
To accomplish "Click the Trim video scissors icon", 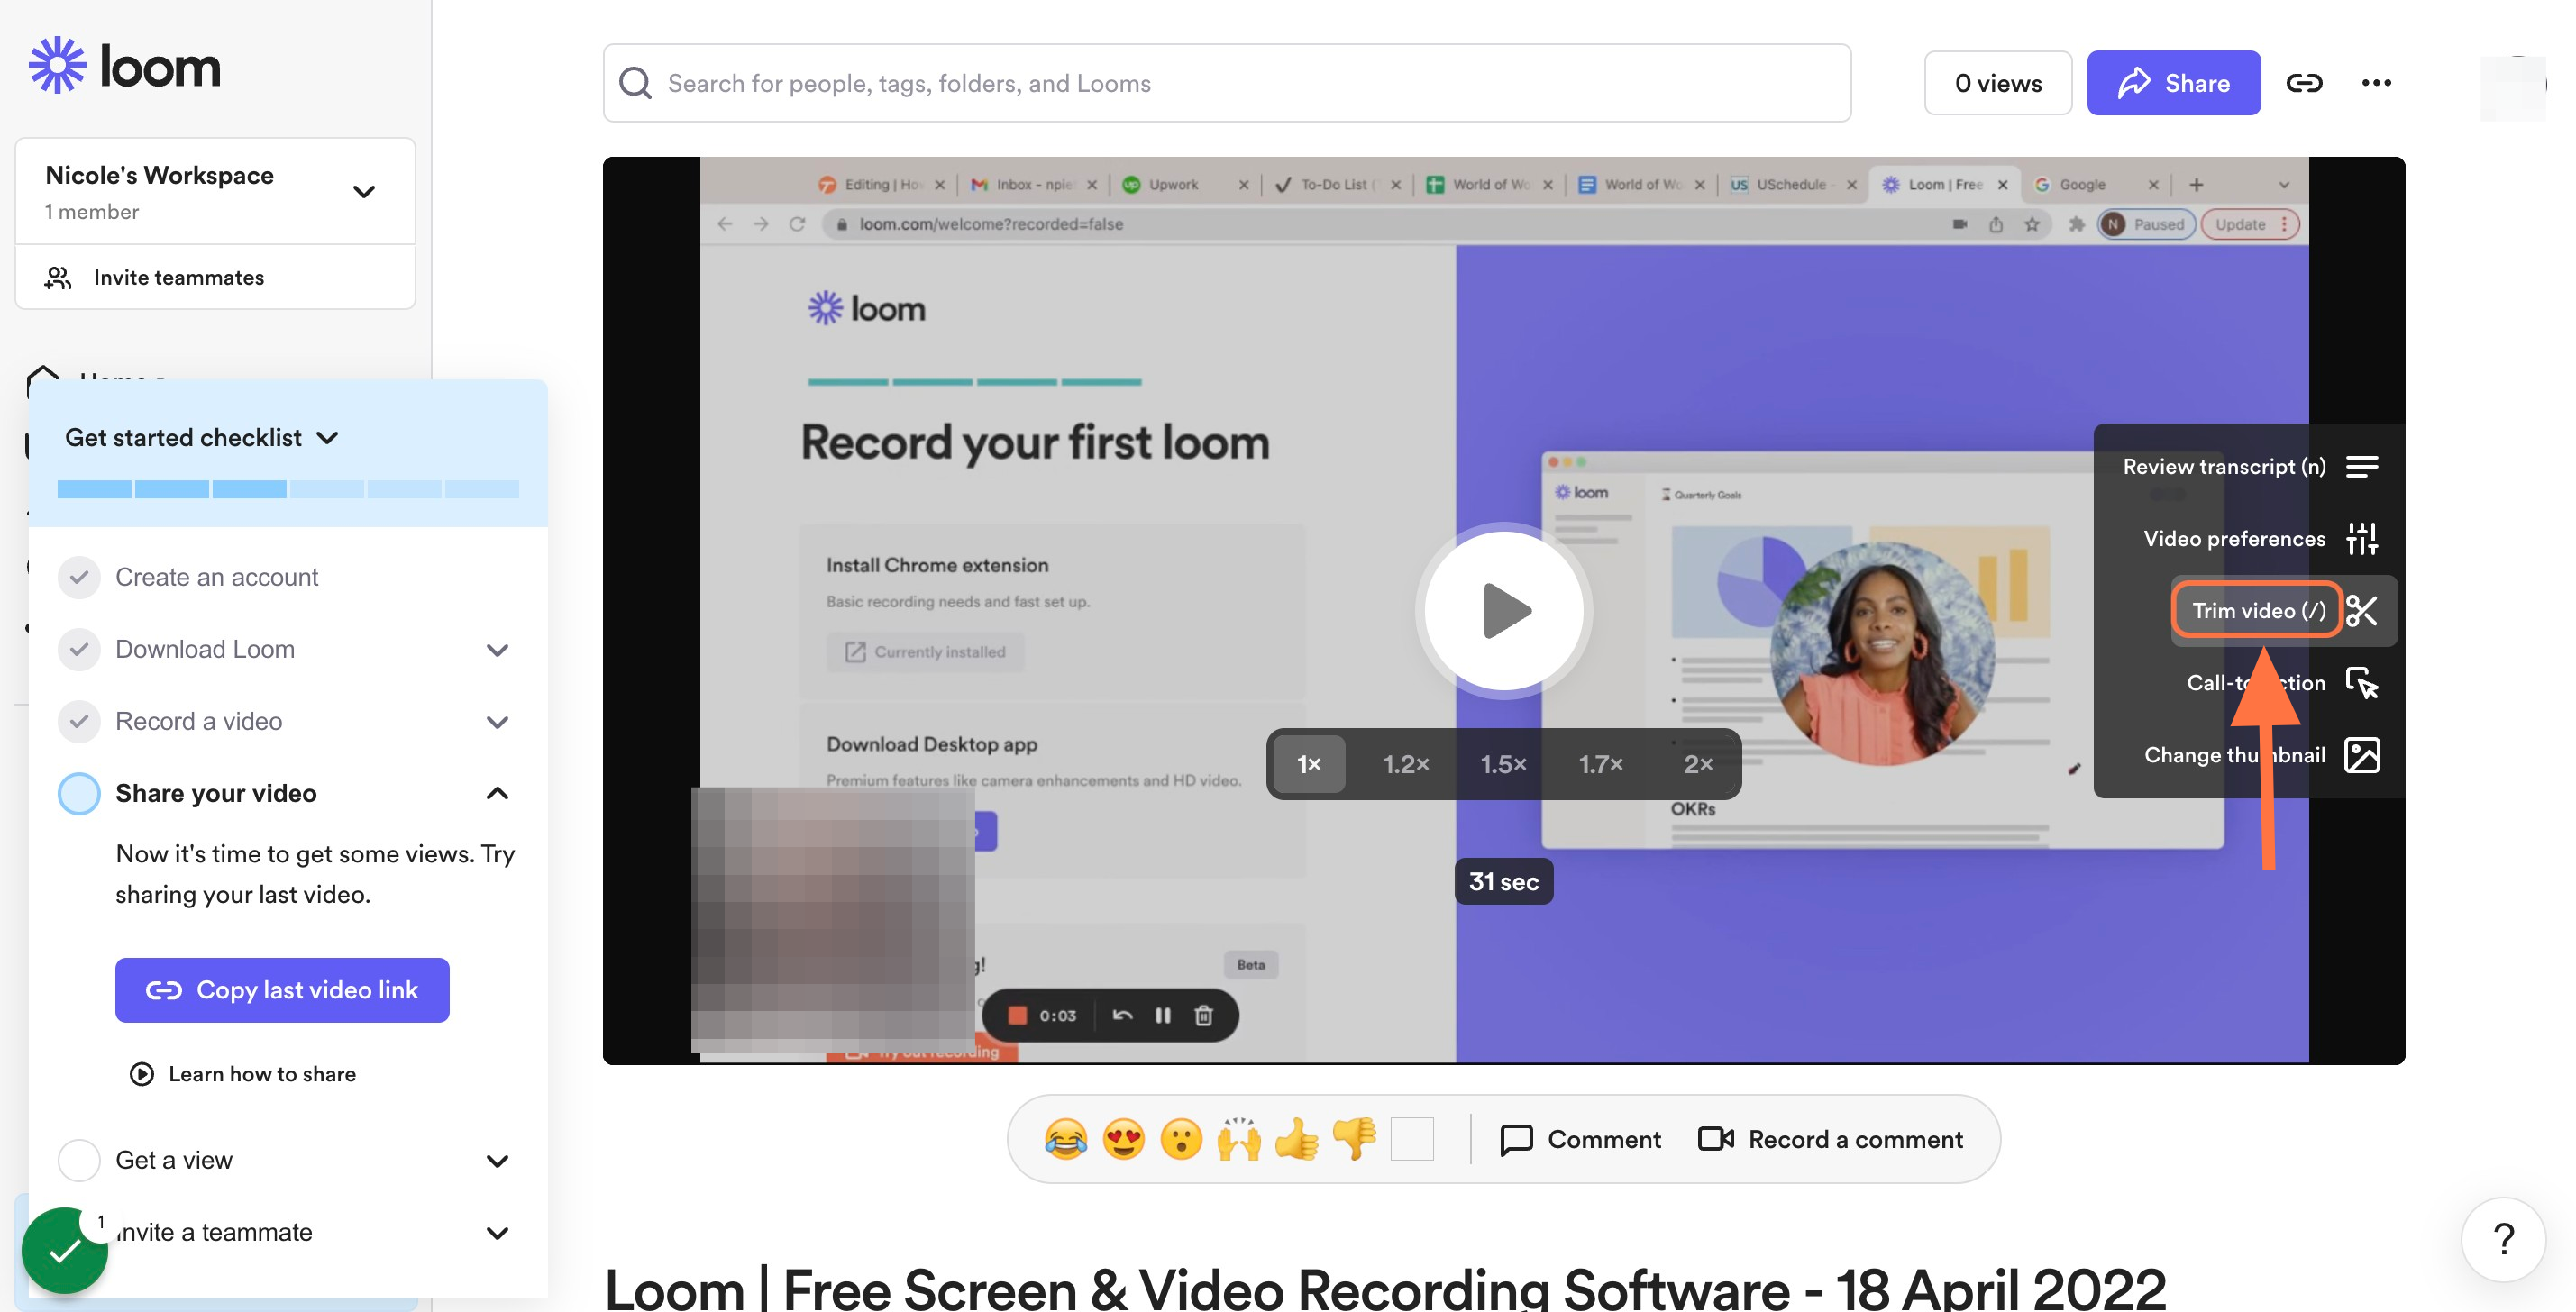I will point(2362,611).
